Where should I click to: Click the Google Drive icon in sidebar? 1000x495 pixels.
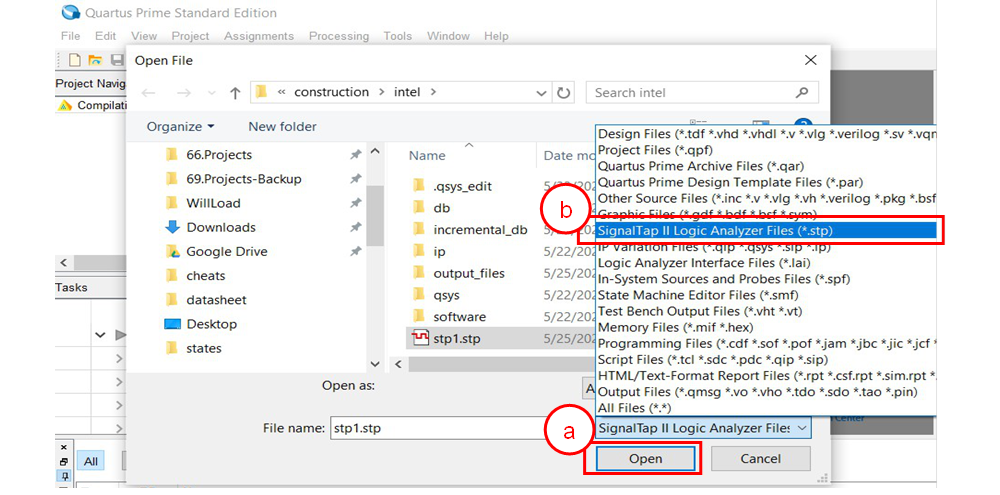[x=172, y=251]
